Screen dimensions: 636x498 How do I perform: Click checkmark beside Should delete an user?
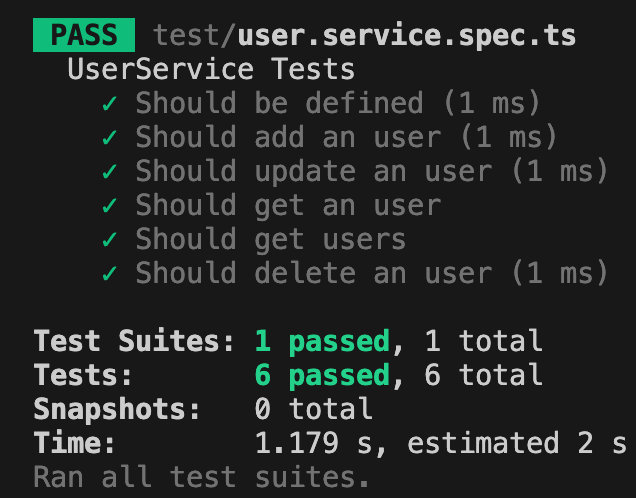click(x=110, y=274)
